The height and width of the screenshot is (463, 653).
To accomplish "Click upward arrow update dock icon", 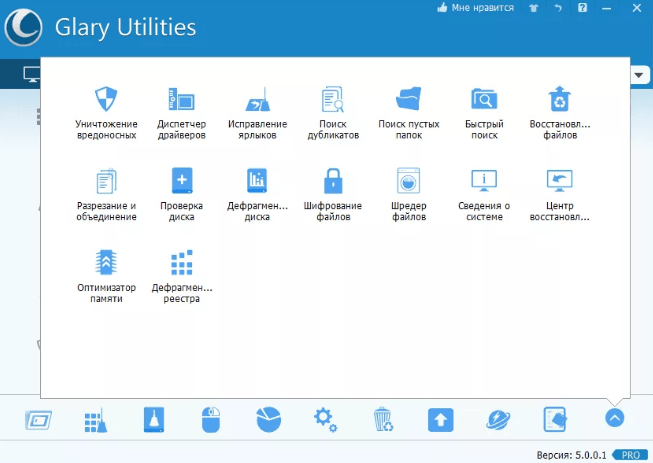I will pyautogui.click(x=441, y=420).
